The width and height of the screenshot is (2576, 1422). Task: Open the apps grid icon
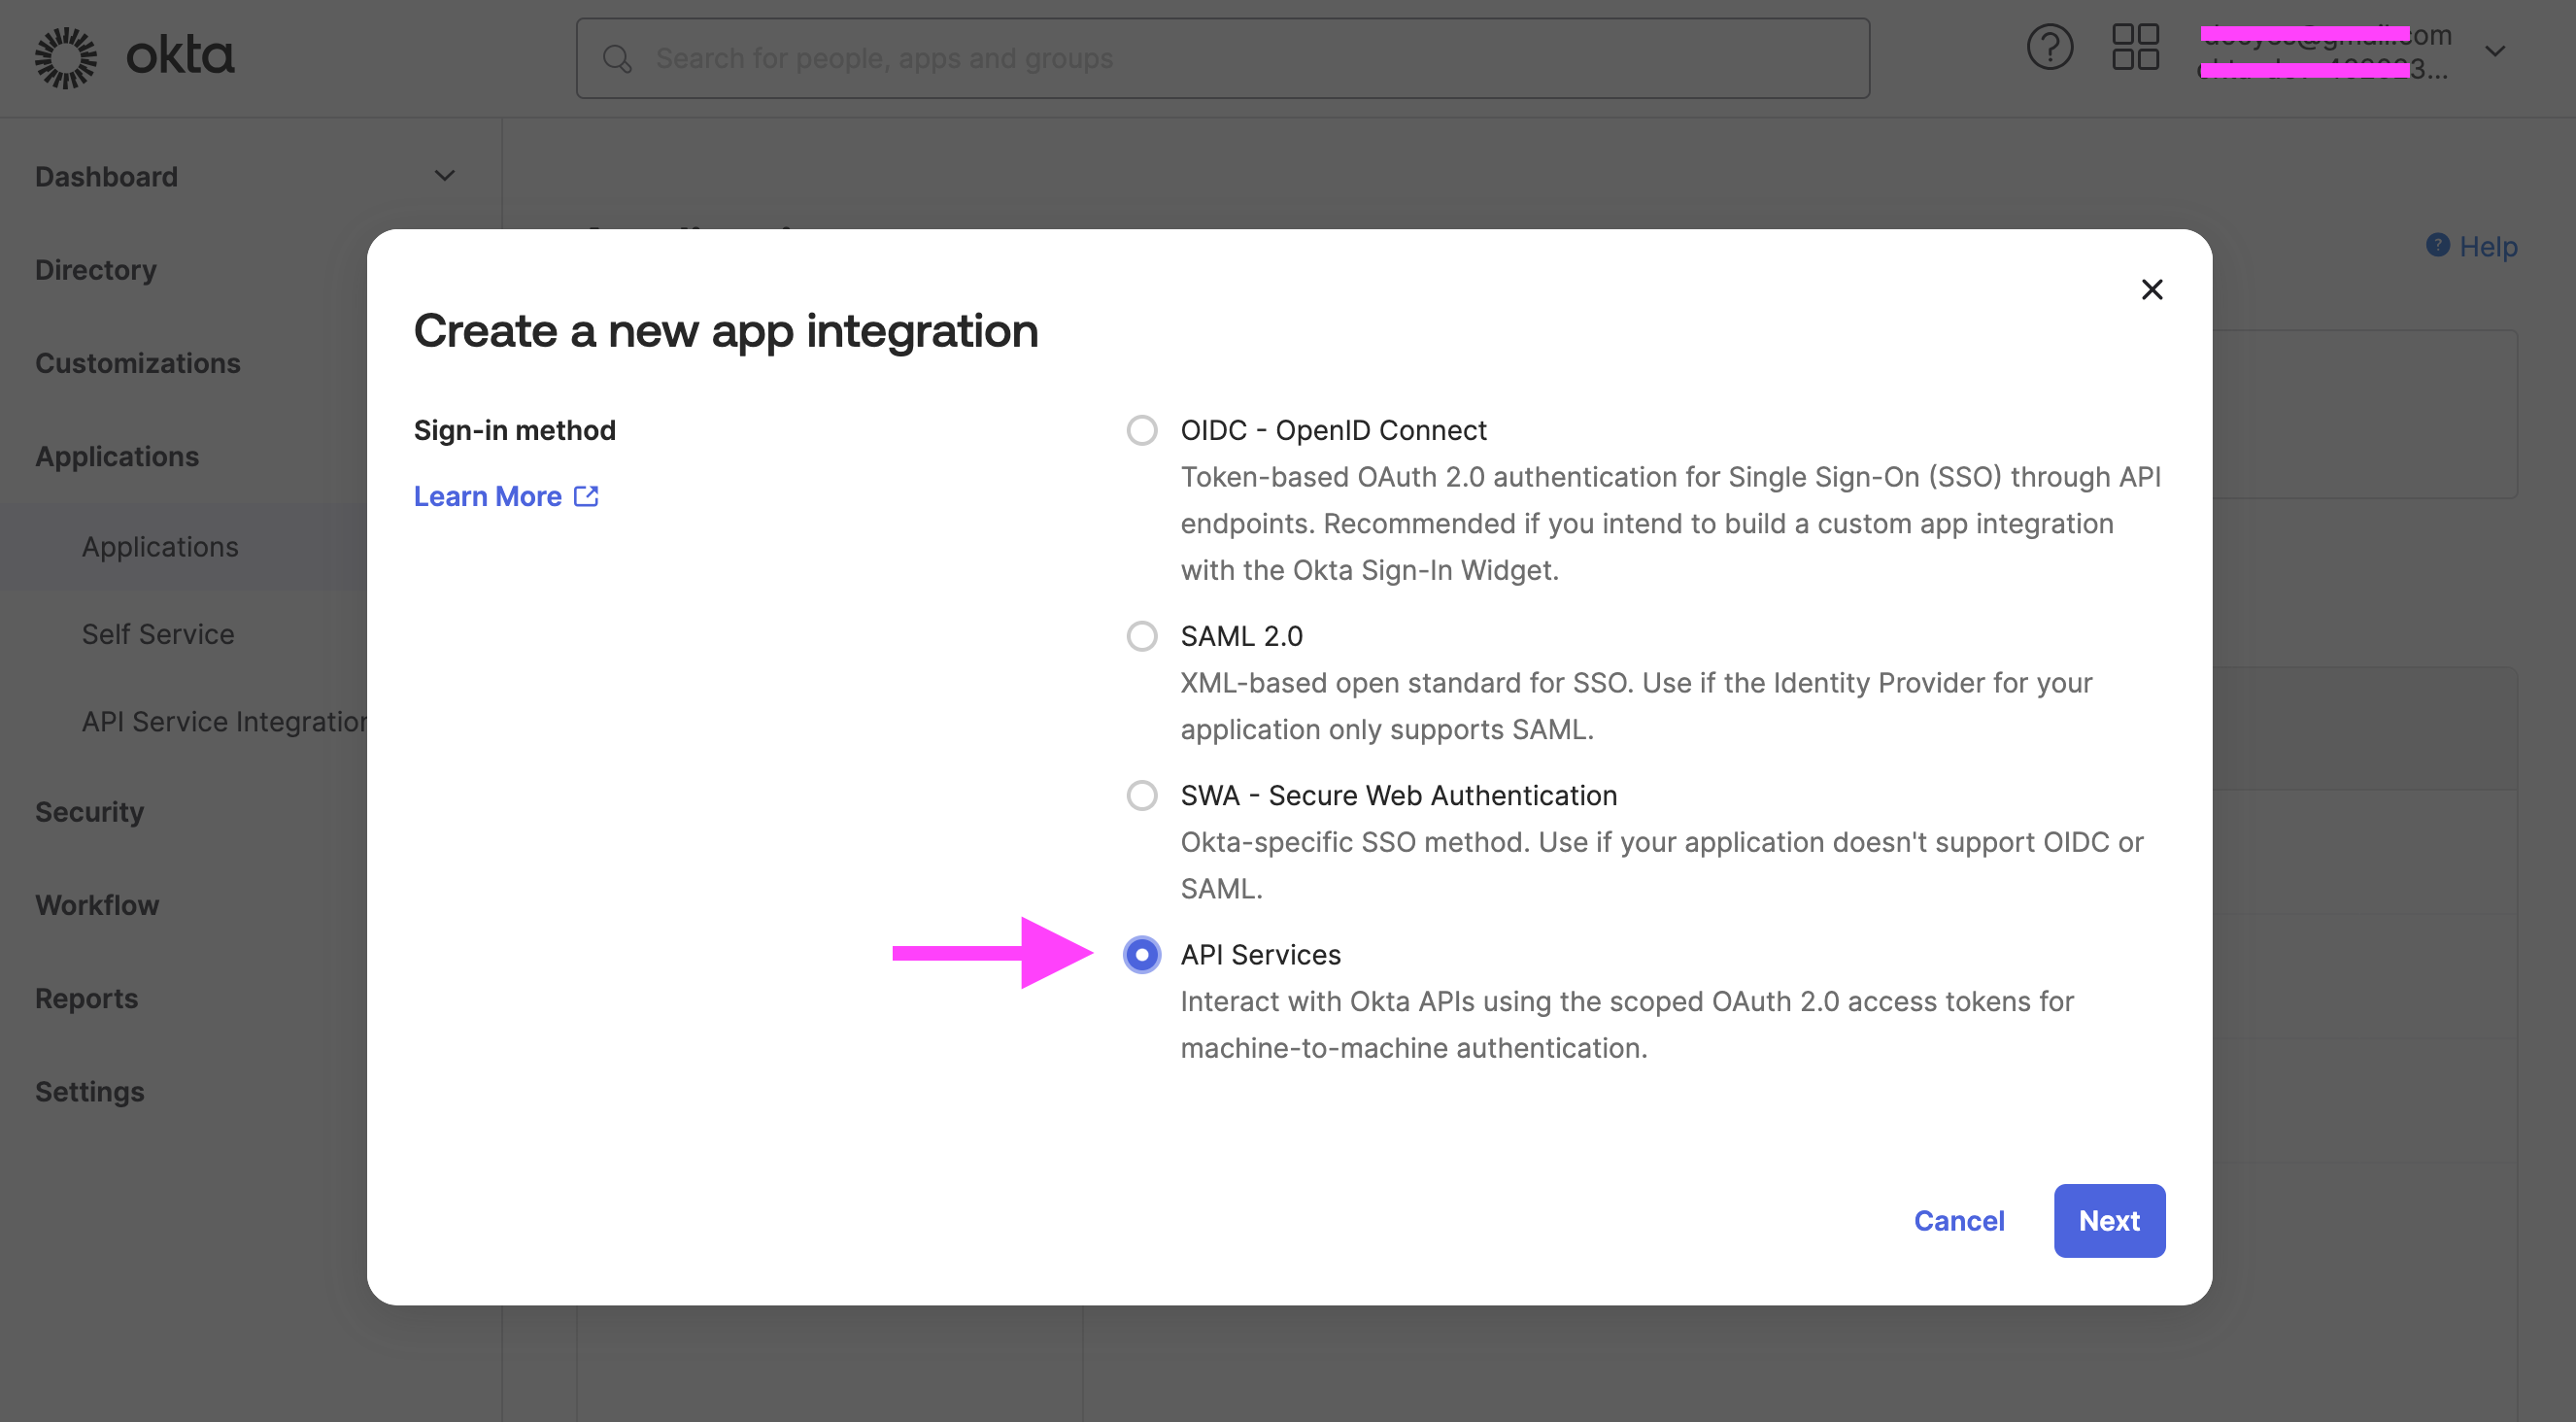coord(2135,47)
